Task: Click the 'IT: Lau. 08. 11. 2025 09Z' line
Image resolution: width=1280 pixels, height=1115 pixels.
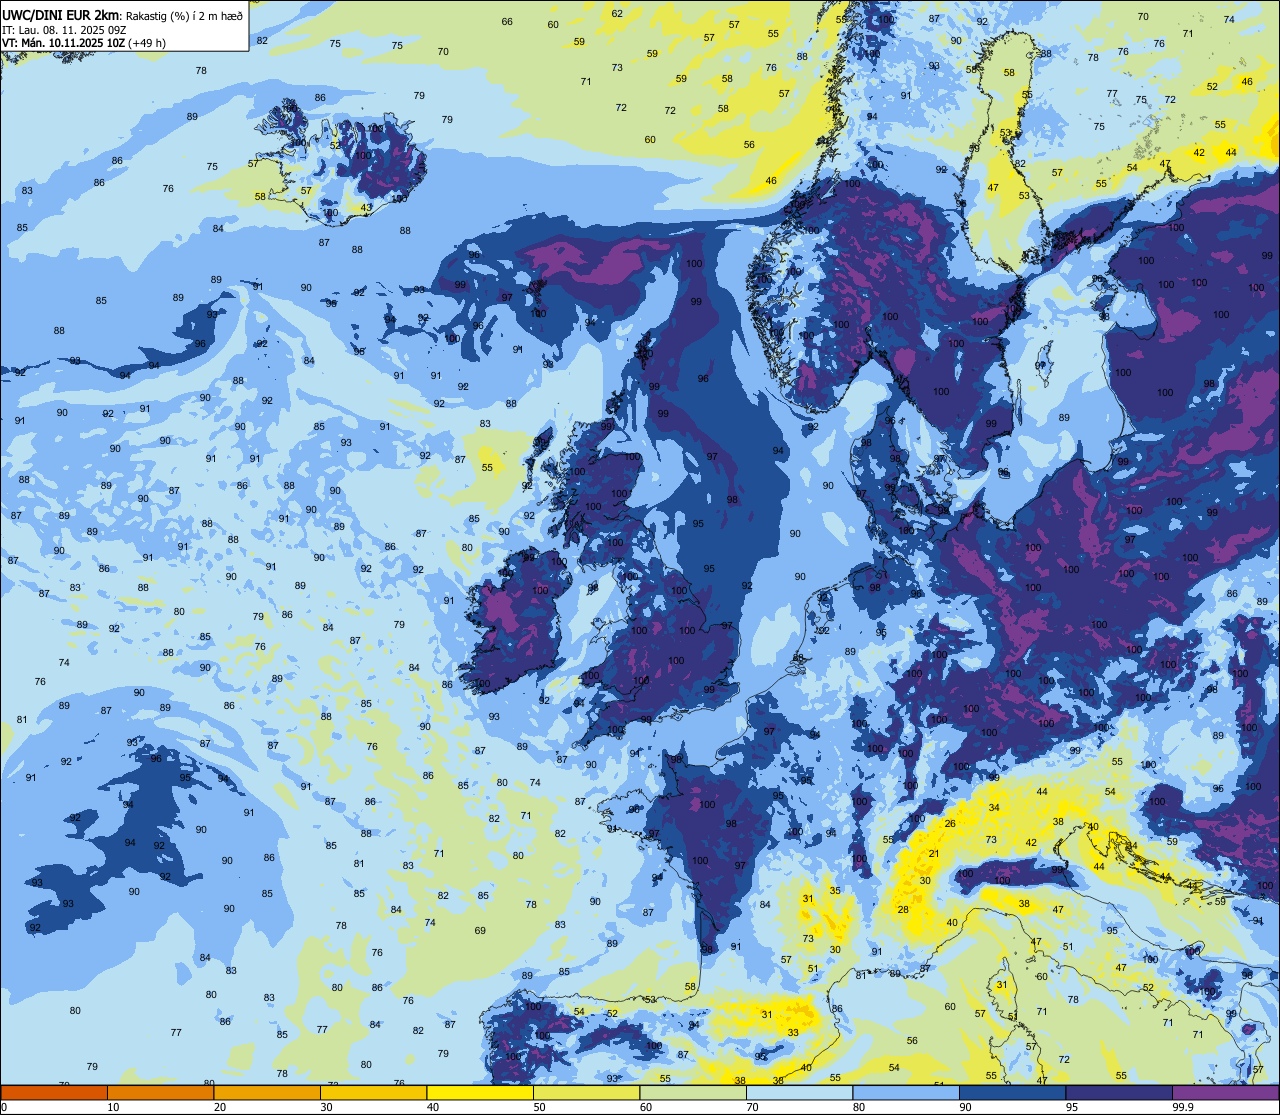Action: pyautogui.click(x=64, y=30)
